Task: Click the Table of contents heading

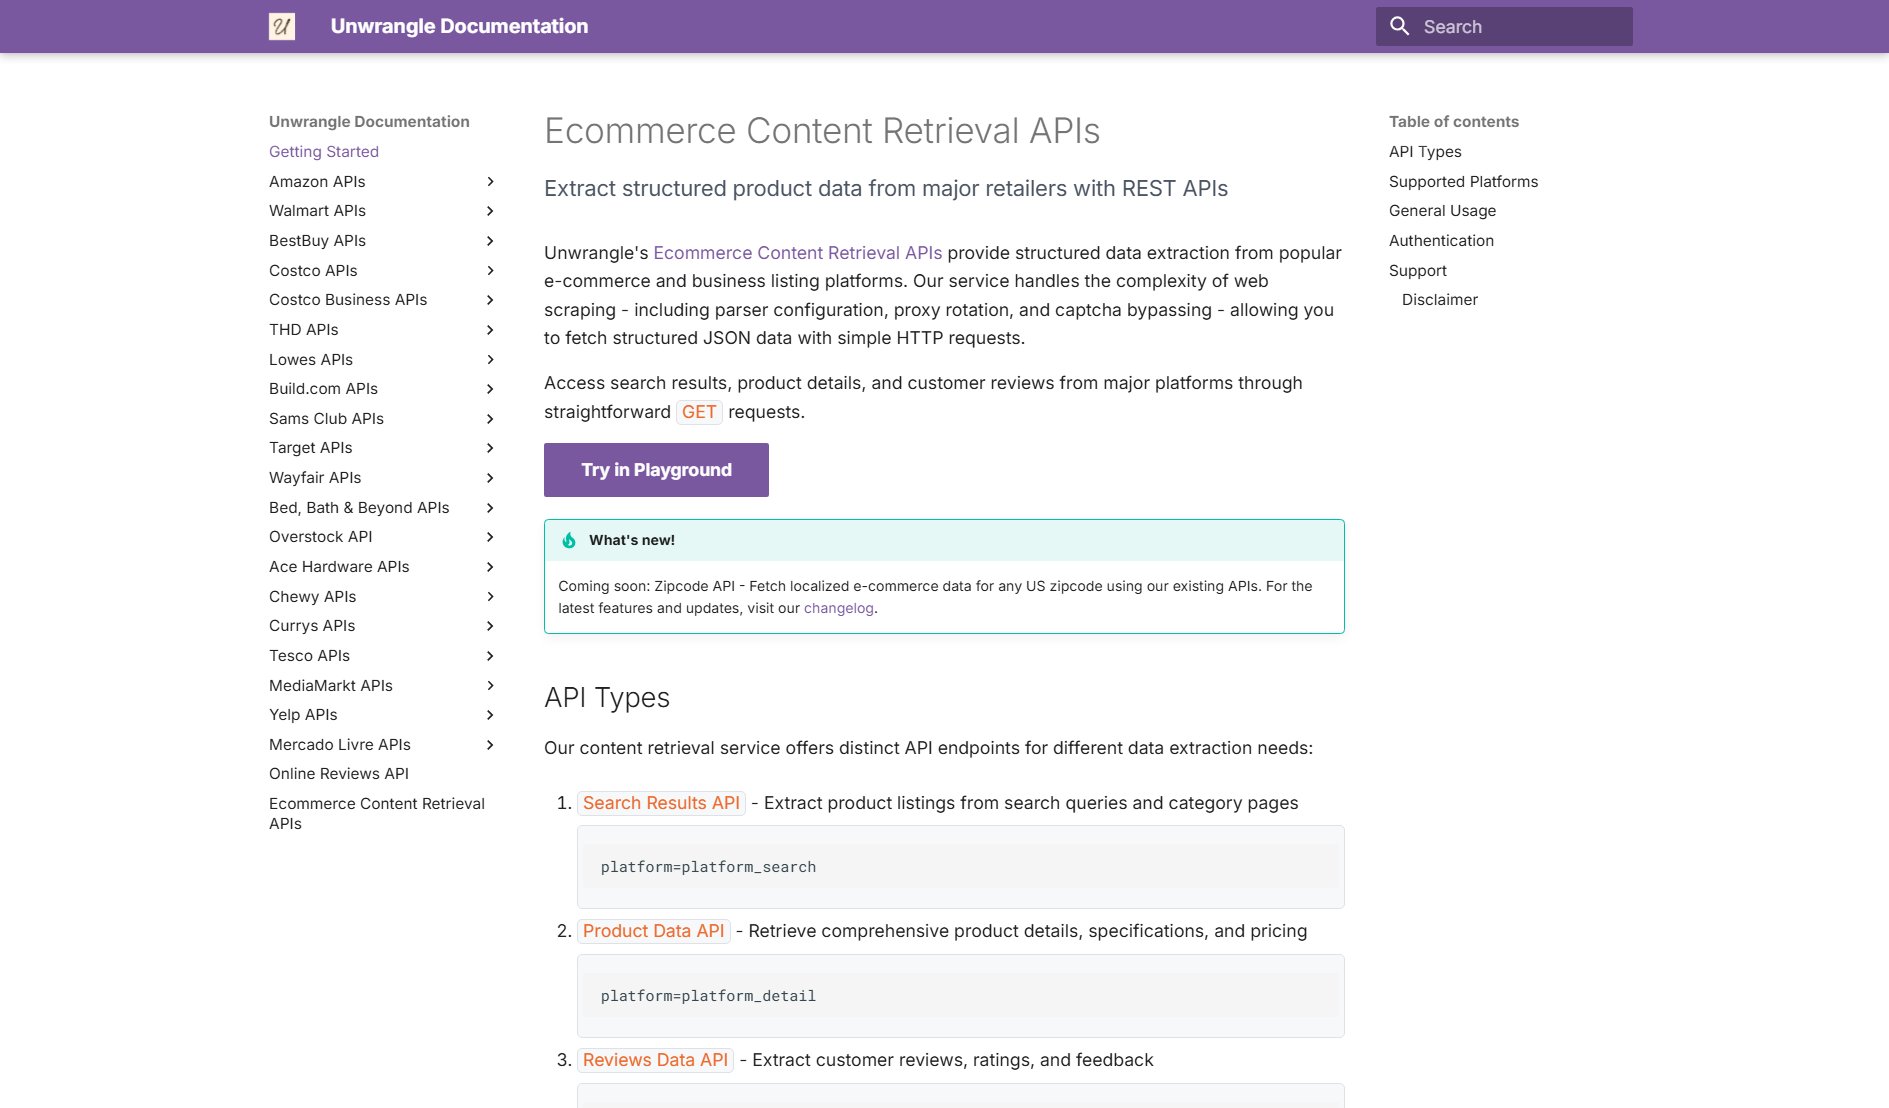Action: coord(1453,122)
